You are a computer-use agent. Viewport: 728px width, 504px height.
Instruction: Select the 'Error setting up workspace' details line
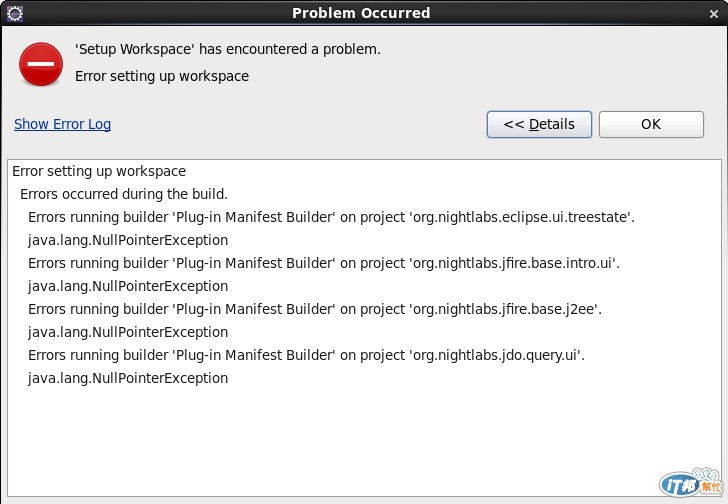pyautogui.click(x=99, y=171)
